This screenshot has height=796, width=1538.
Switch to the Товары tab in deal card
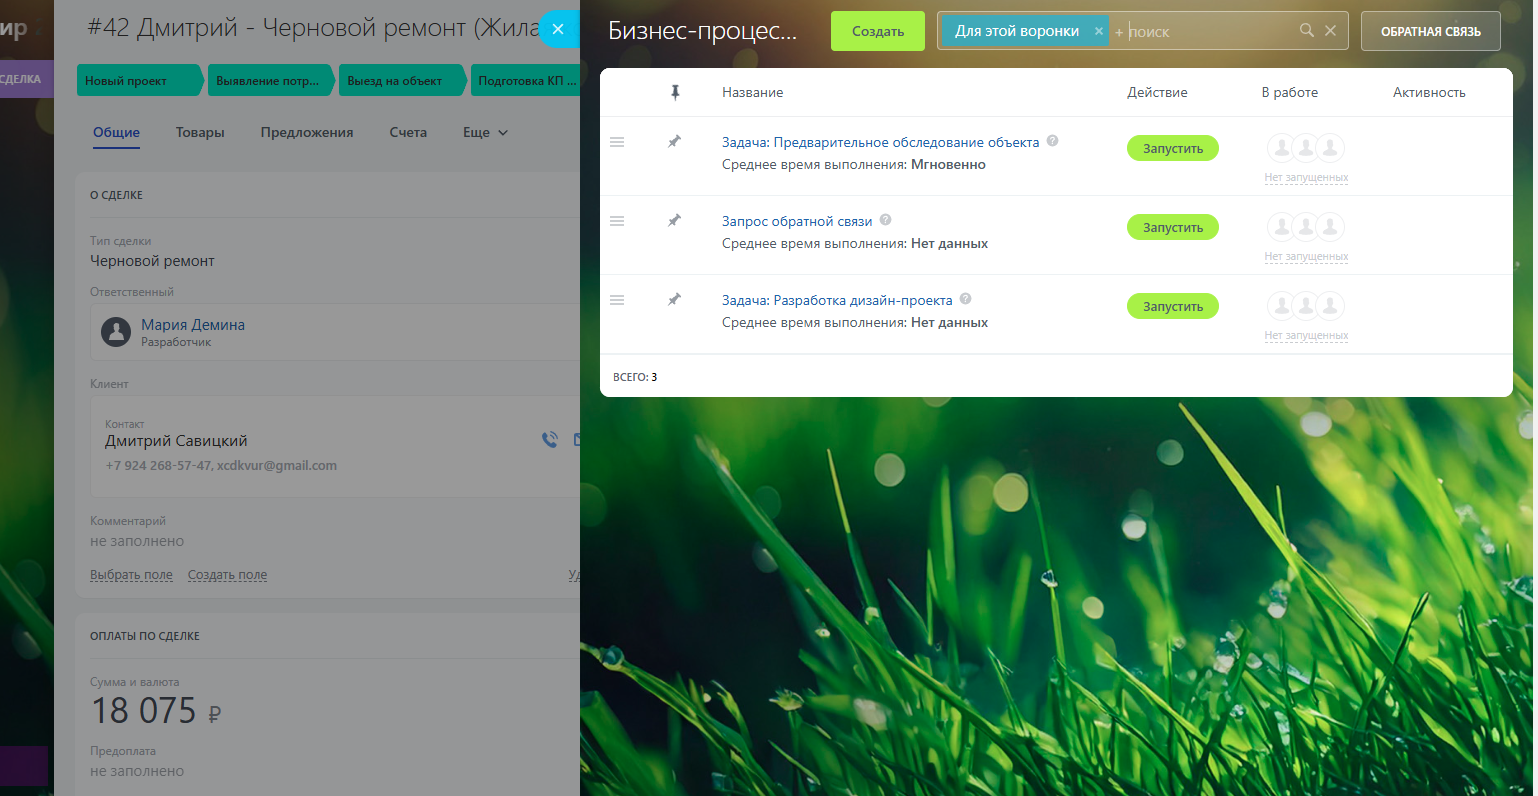point(200,132)
